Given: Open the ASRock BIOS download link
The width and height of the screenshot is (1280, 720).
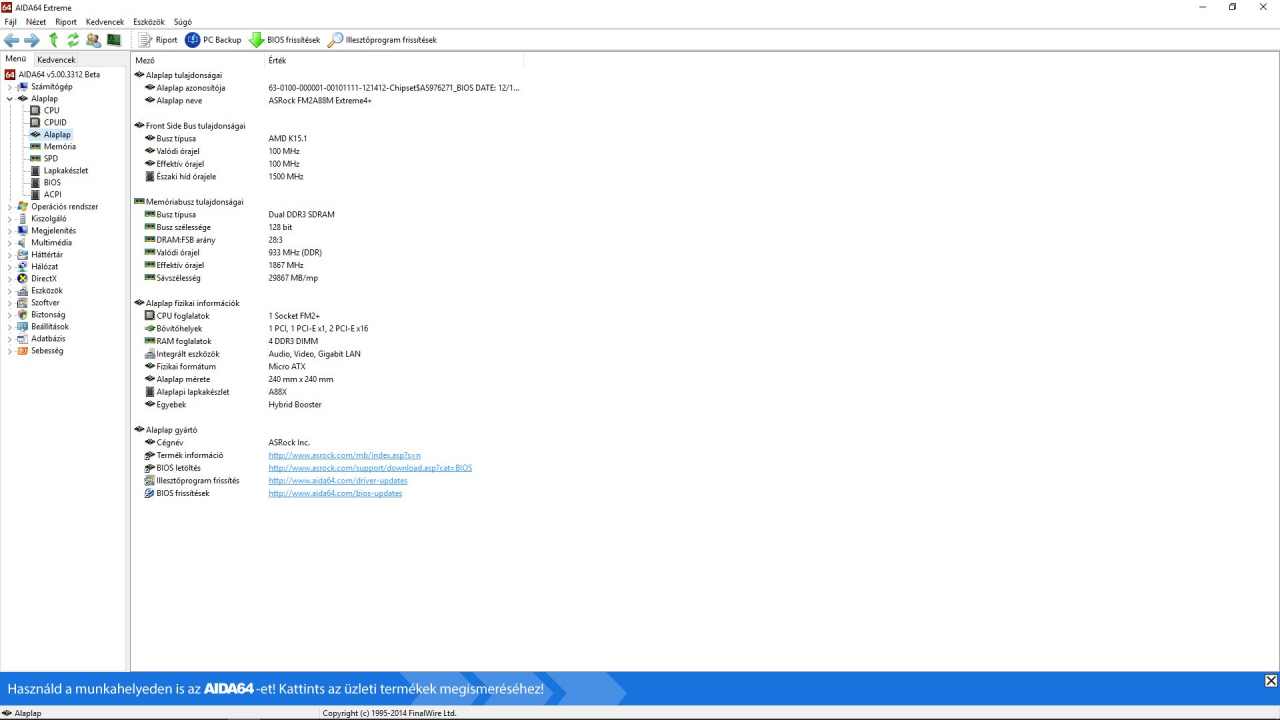Looking at the screenshot, I should (x=370, y=468).
